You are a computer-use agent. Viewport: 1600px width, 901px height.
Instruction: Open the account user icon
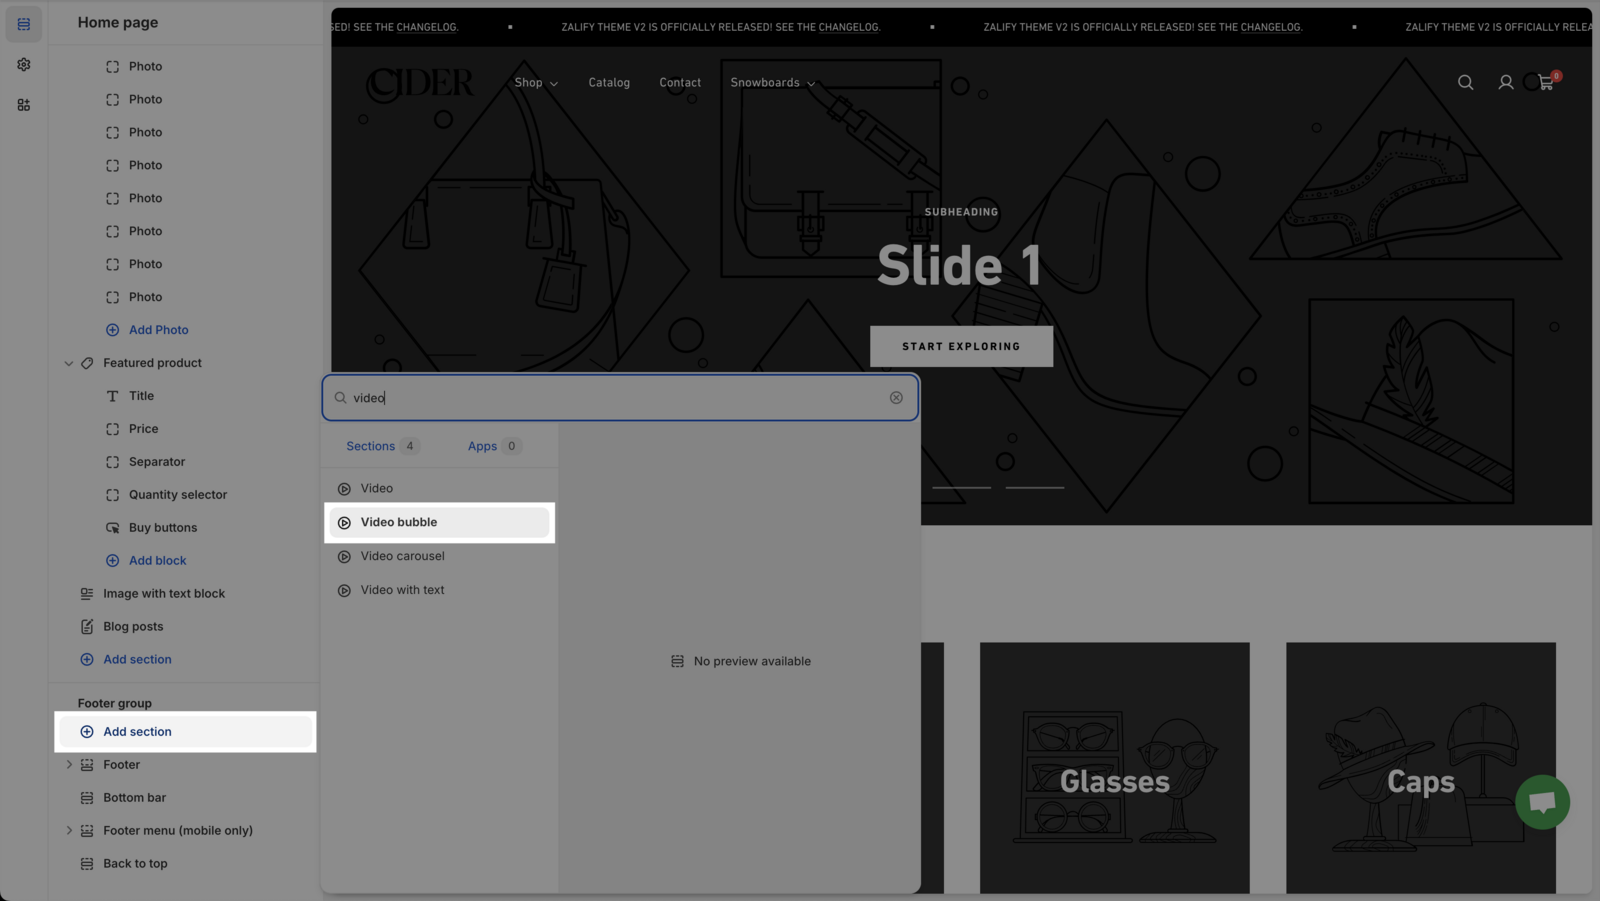click(1505, 83)
